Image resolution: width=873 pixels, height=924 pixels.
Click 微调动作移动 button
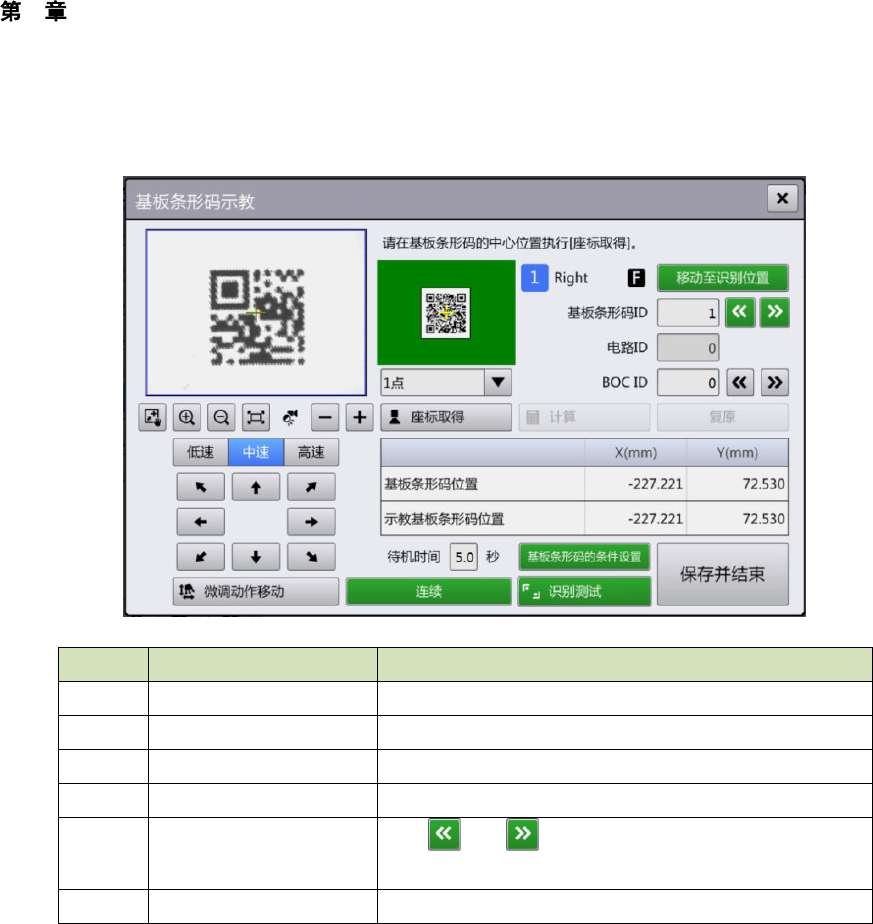click(x=256, y=591)
